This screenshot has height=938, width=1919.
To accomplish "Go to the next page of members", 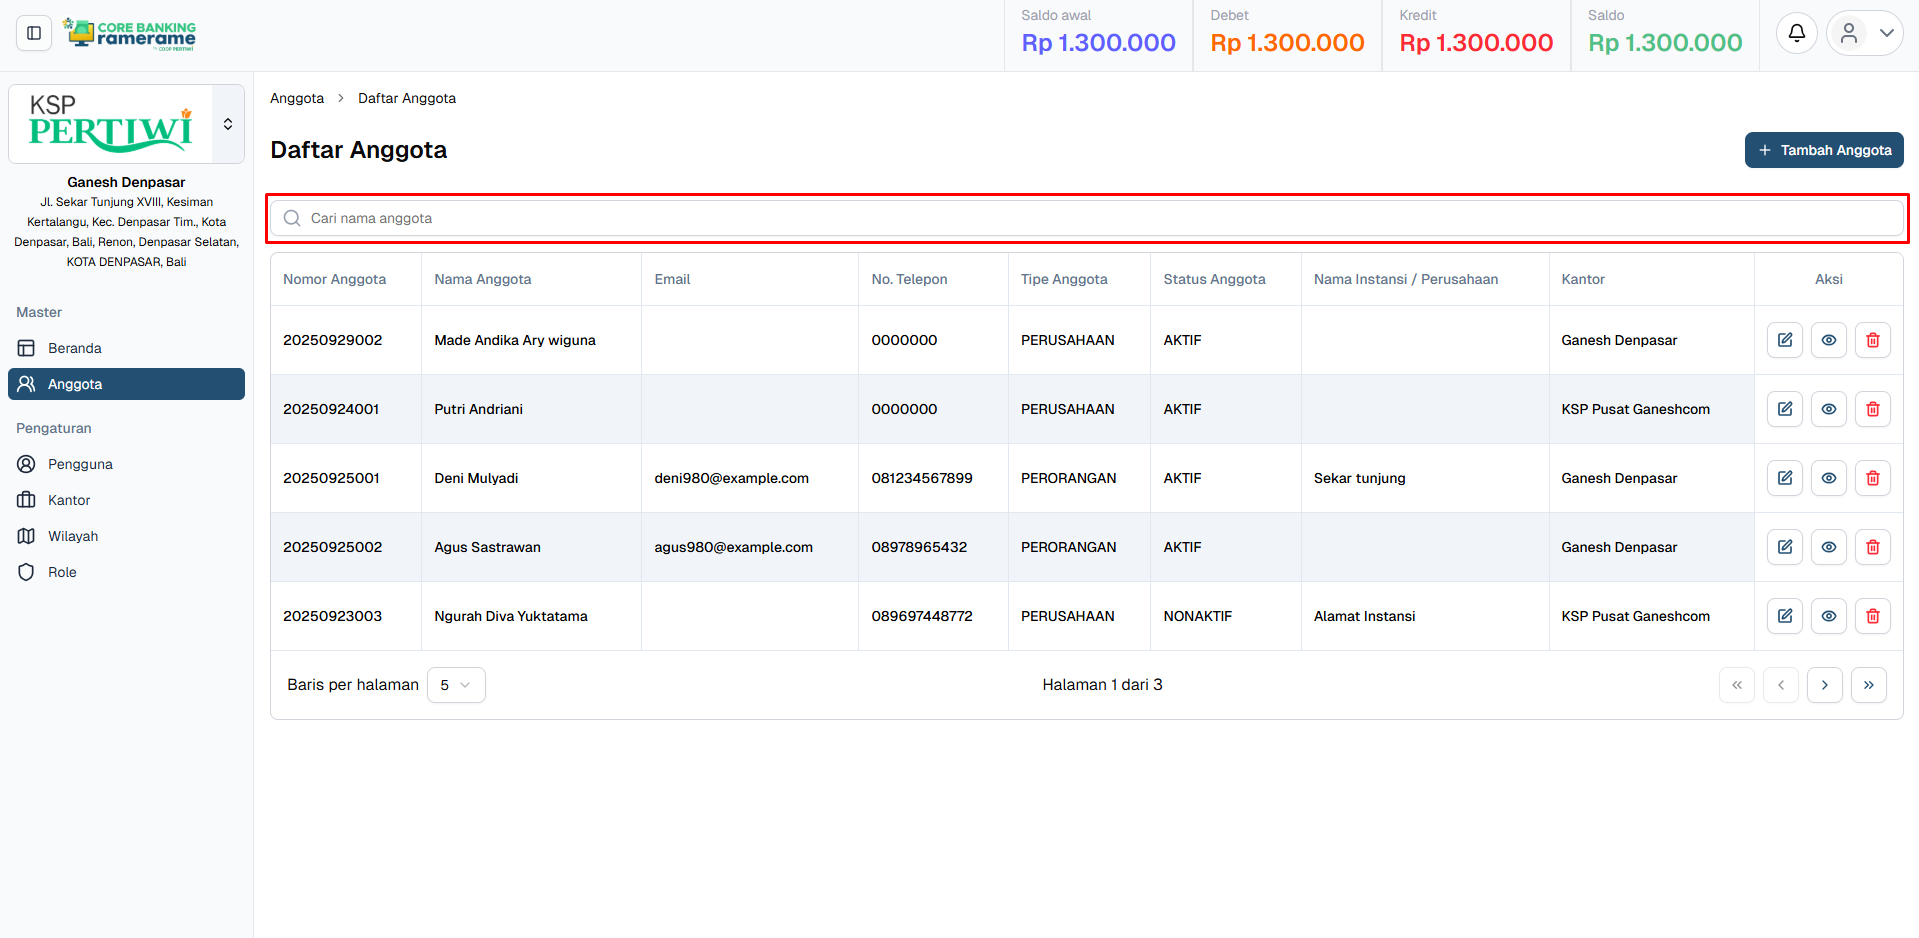I will (1825, 685).
